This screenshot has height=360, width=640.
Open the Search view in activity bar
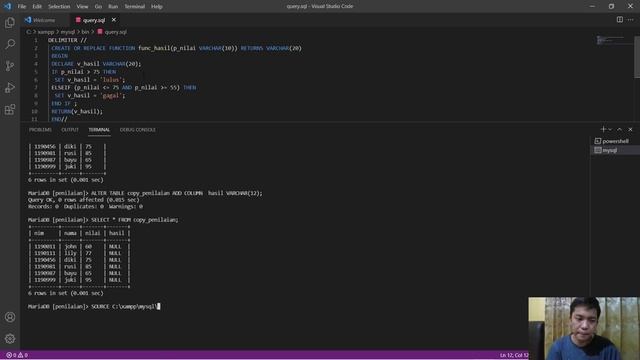click(10, 44)
